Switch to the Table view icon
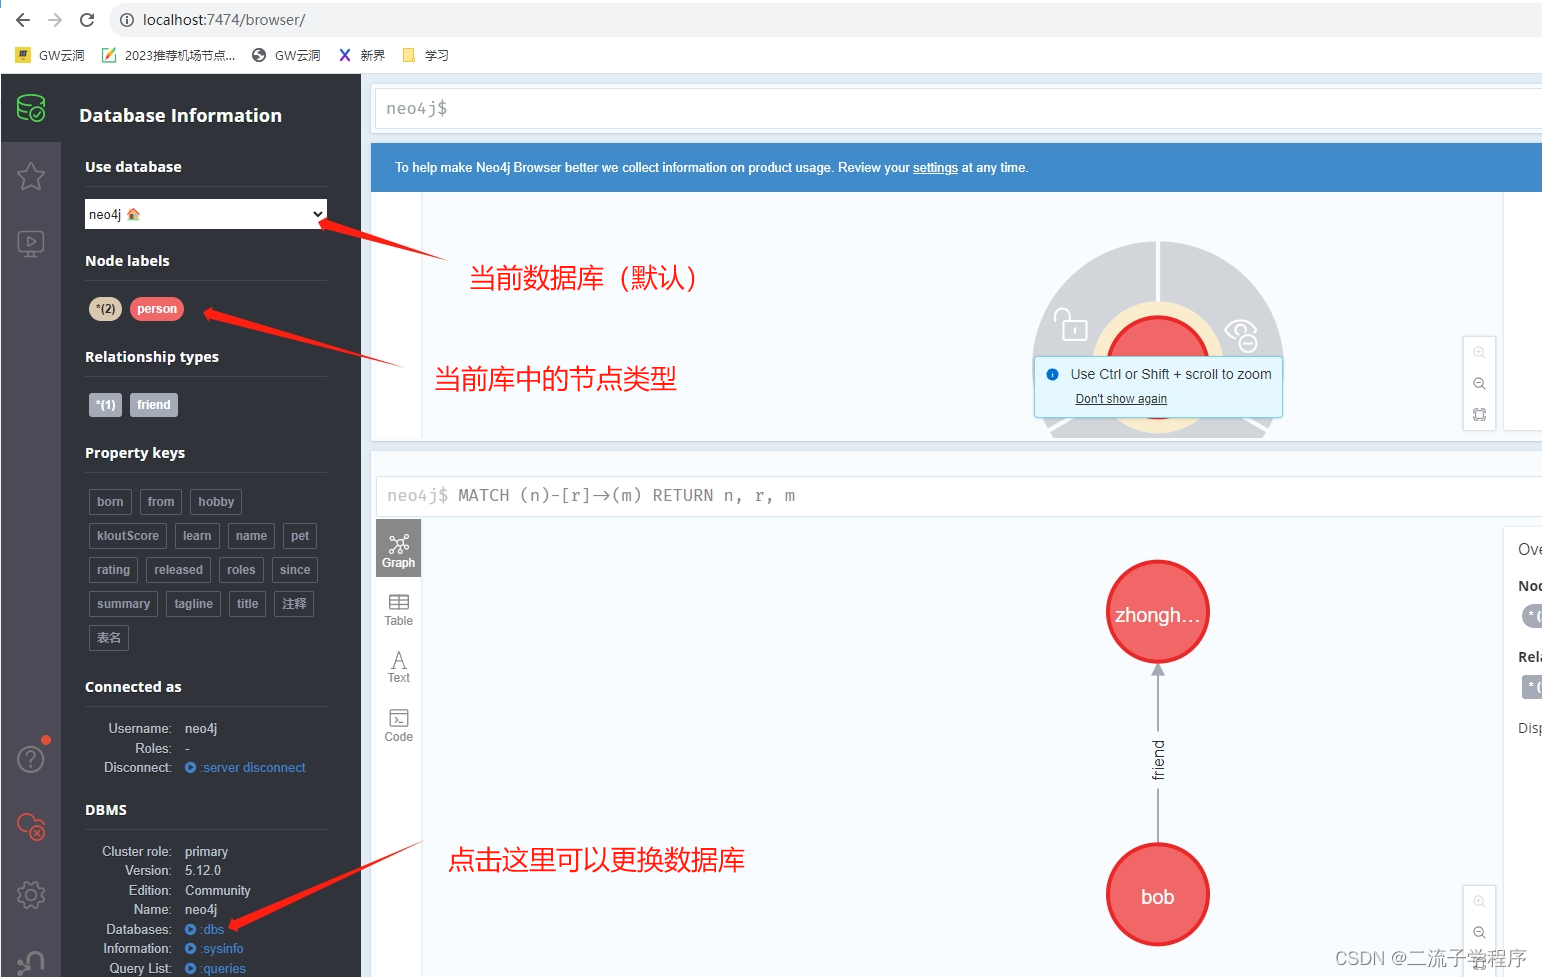Viewport: 1542px width, 977px height. pyautogui.click(x=398, y=607)
